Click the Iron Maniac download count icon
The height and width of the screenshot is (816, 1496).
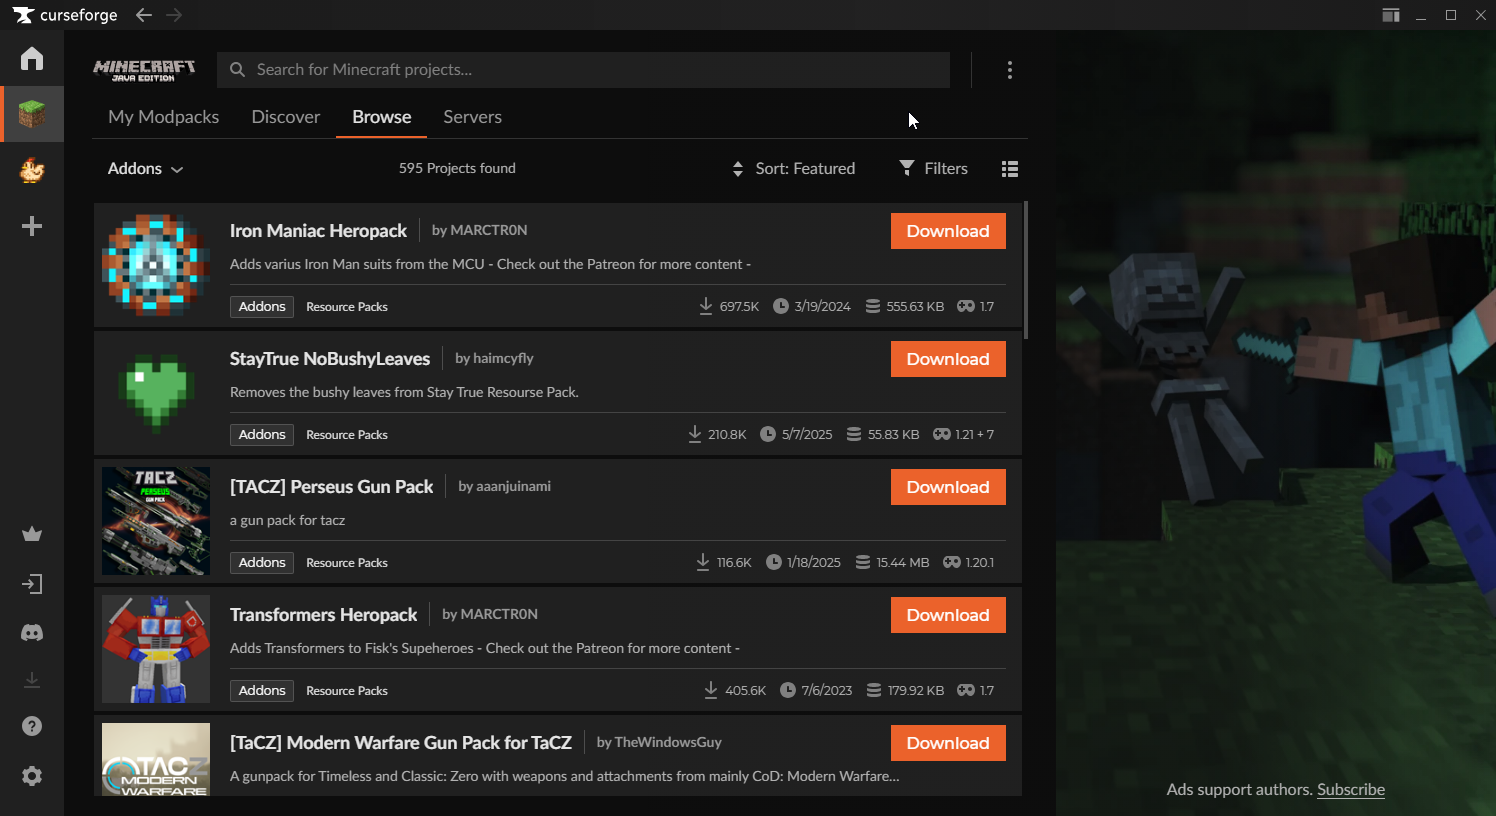click(x=706, y=306)
